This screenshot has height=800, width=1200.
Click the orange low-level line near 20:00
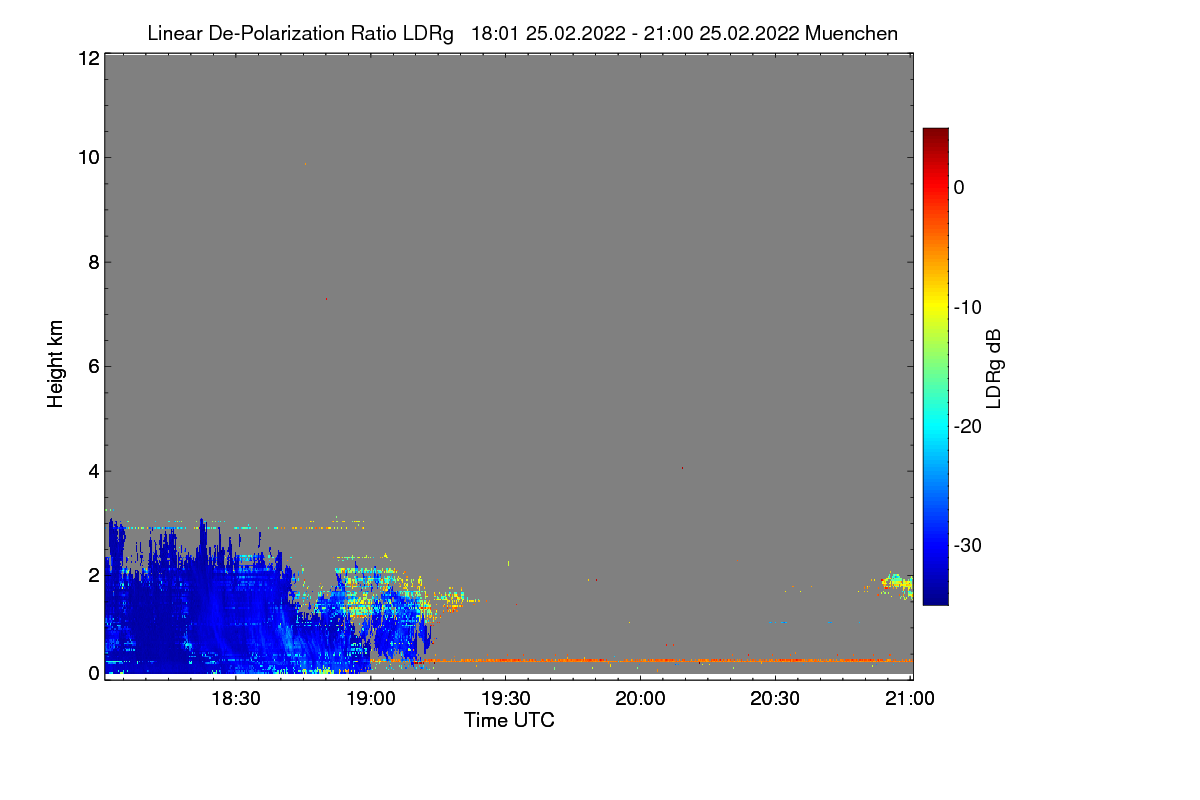tap(640, 660)
